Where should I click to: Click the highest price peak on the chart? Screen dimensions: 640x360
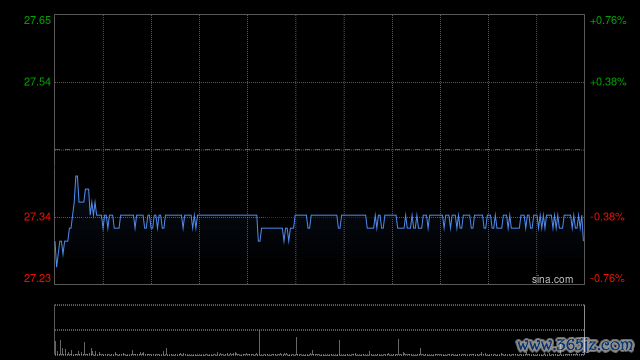click(76, 177)
